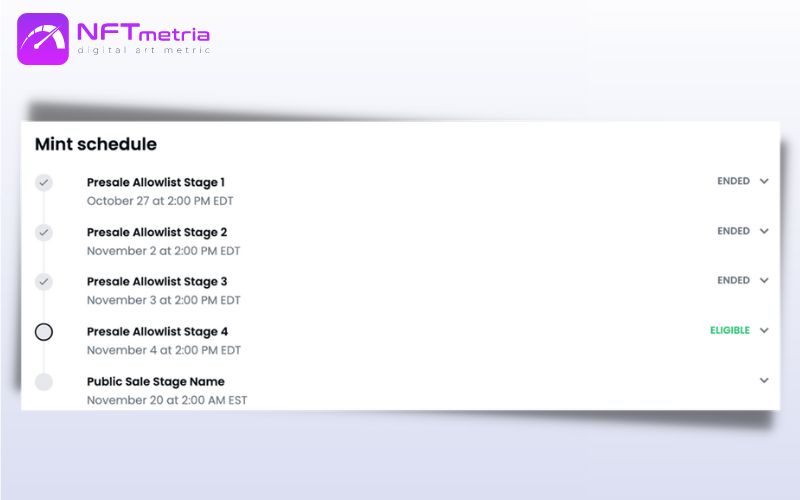Click the Stage 3 completed checkmark icon
This screenshot has width=800, height=500.
click(44, 282)
